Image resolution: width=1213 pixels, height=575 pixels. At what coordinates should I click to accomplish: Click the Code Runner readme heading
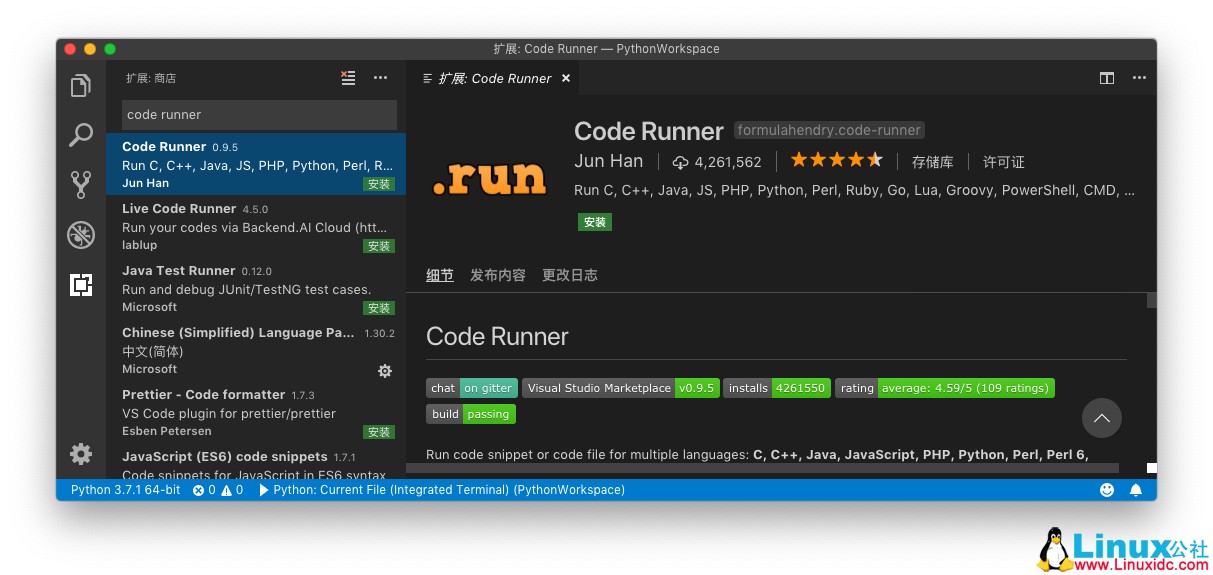tap(497, 337)
